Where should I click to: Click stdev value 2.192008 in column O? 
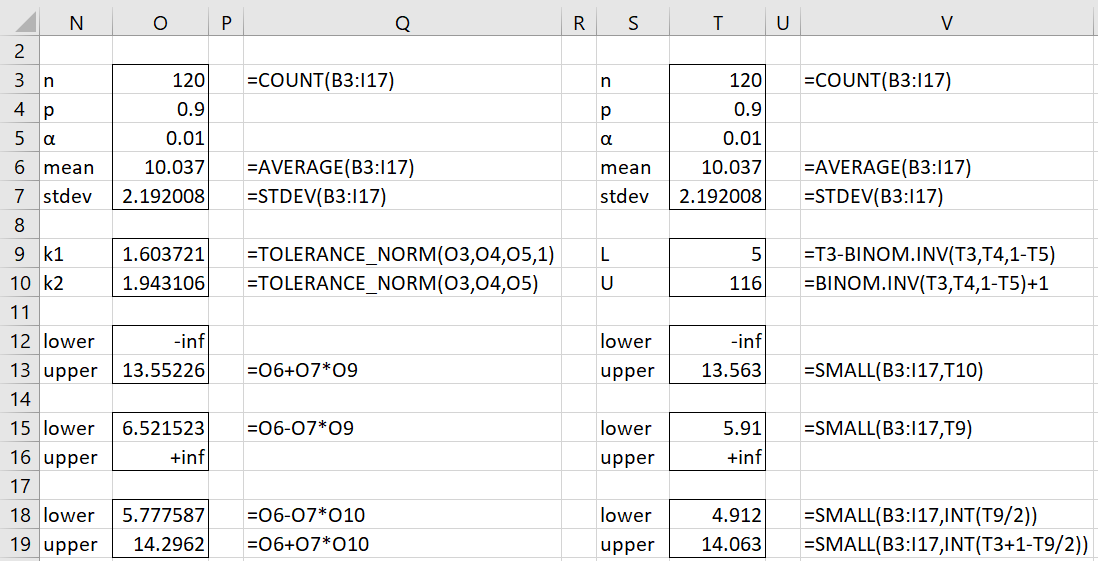160,196
